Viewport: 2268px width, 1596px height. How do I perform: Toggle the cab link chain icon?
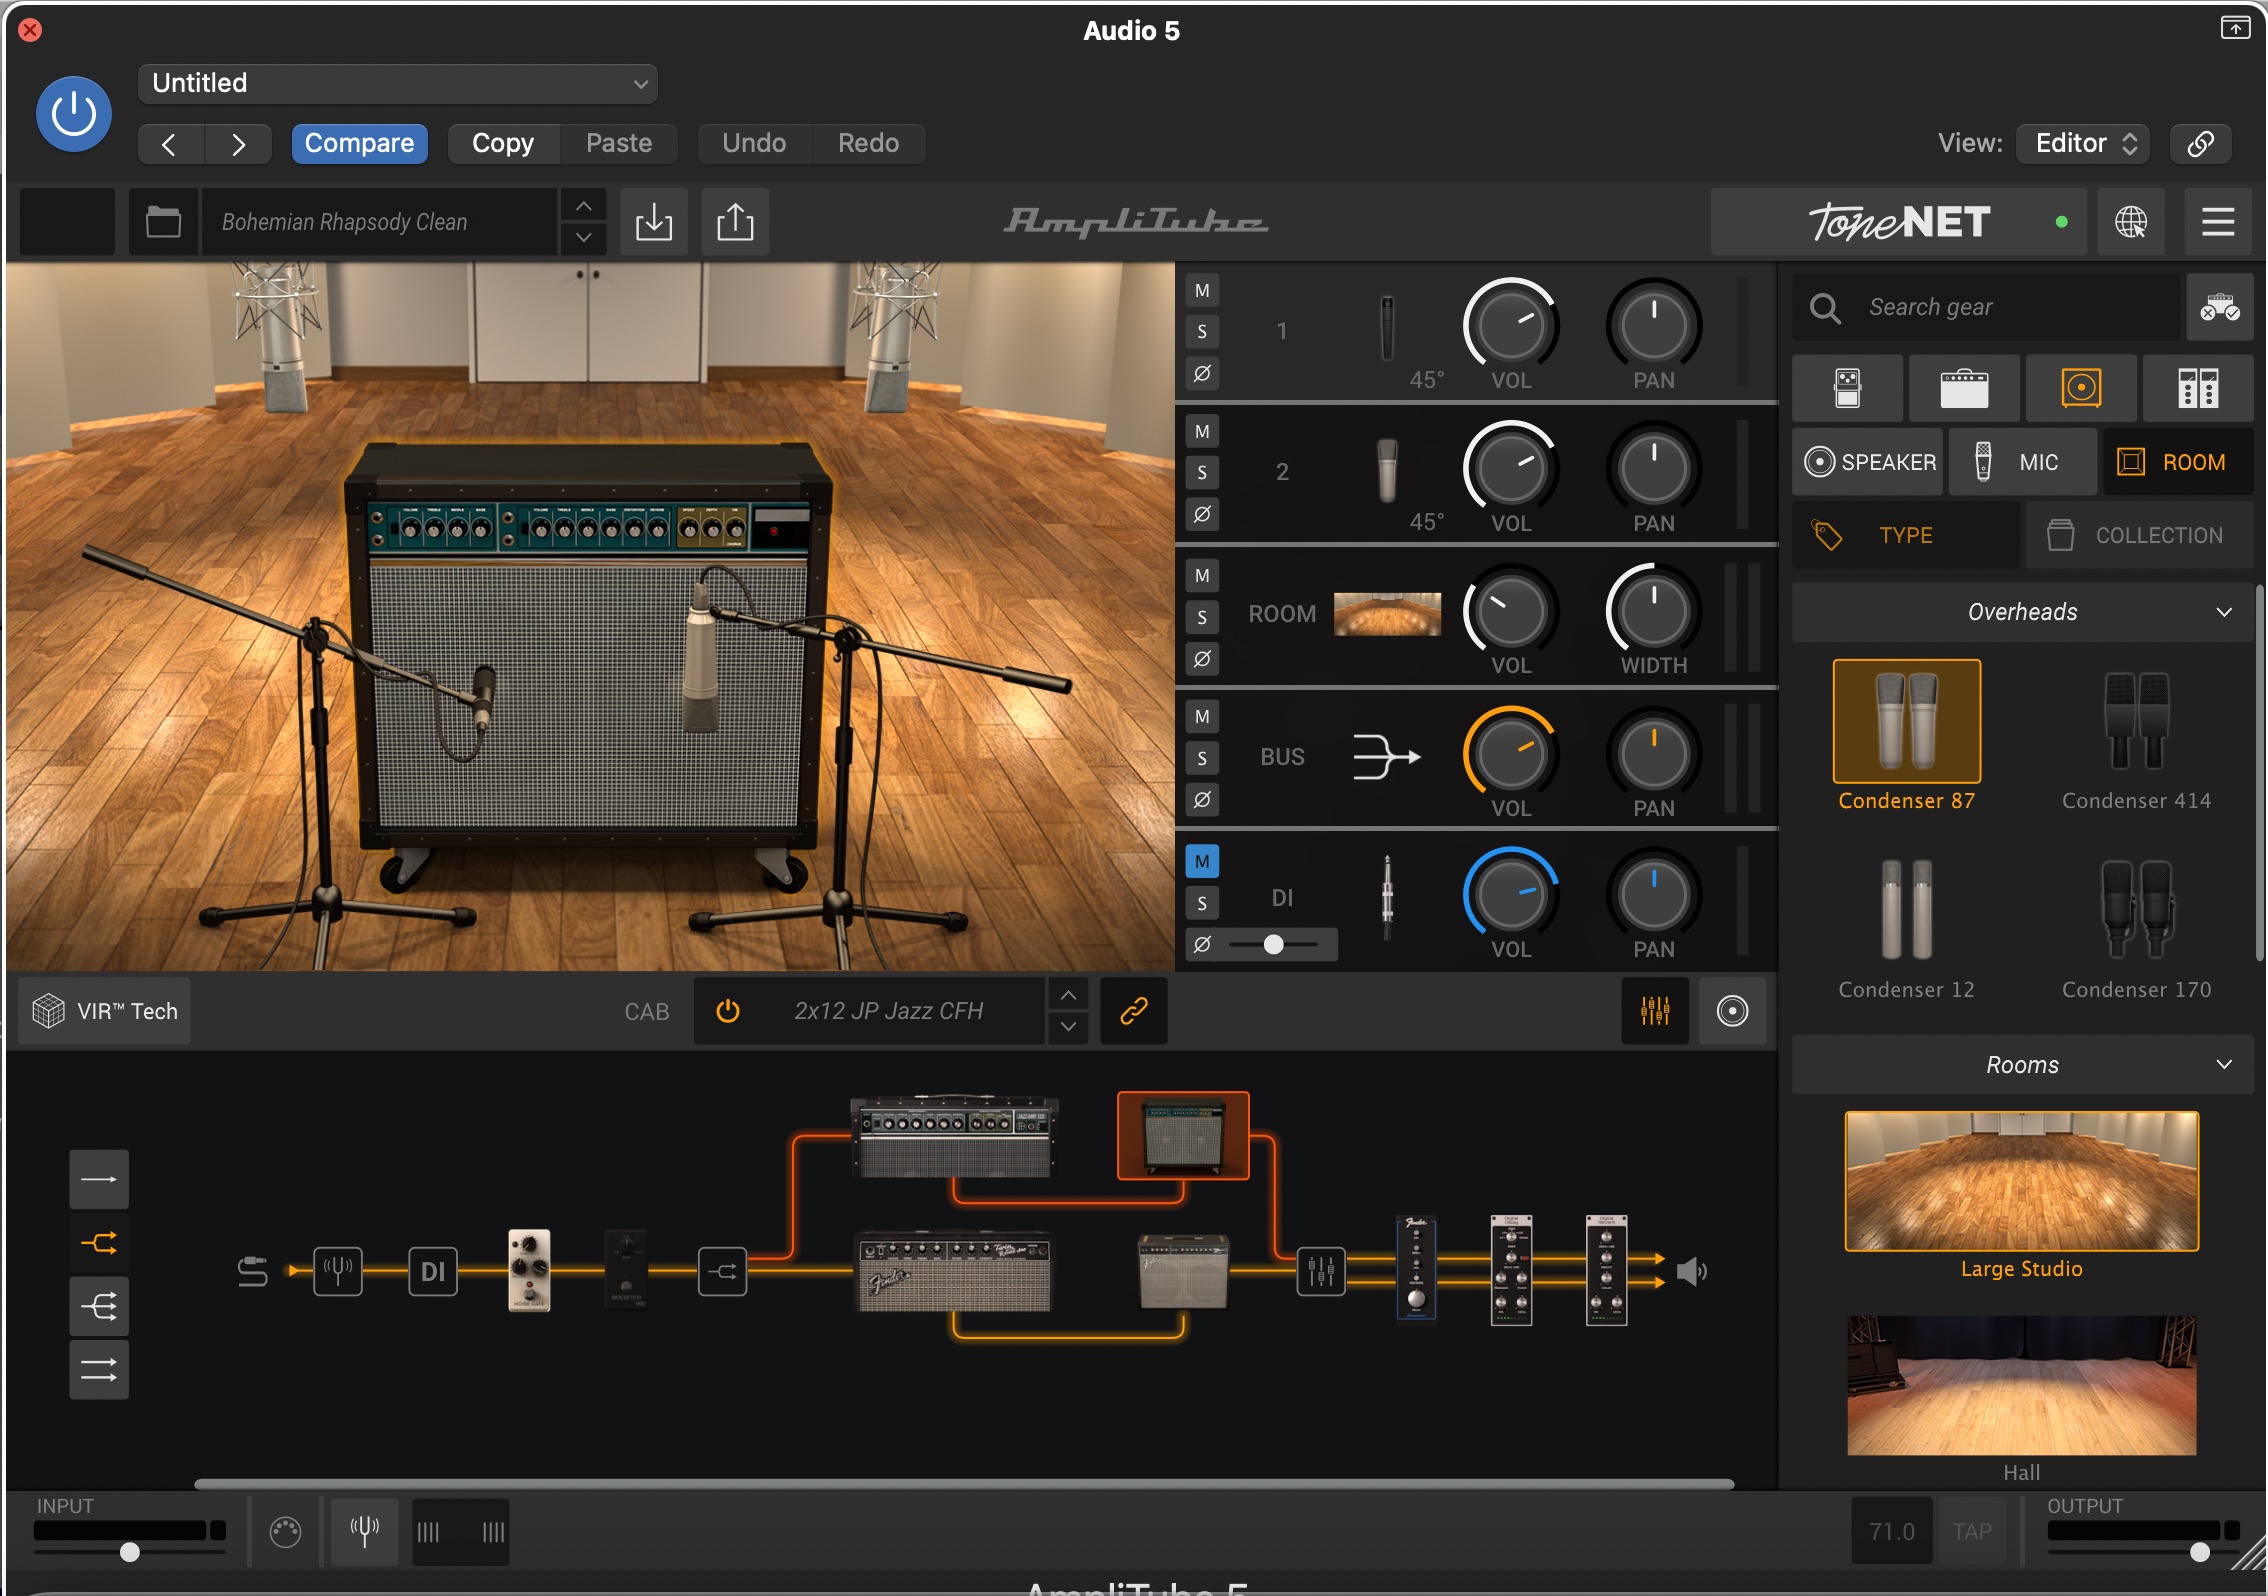[x=1133, y=1011]
